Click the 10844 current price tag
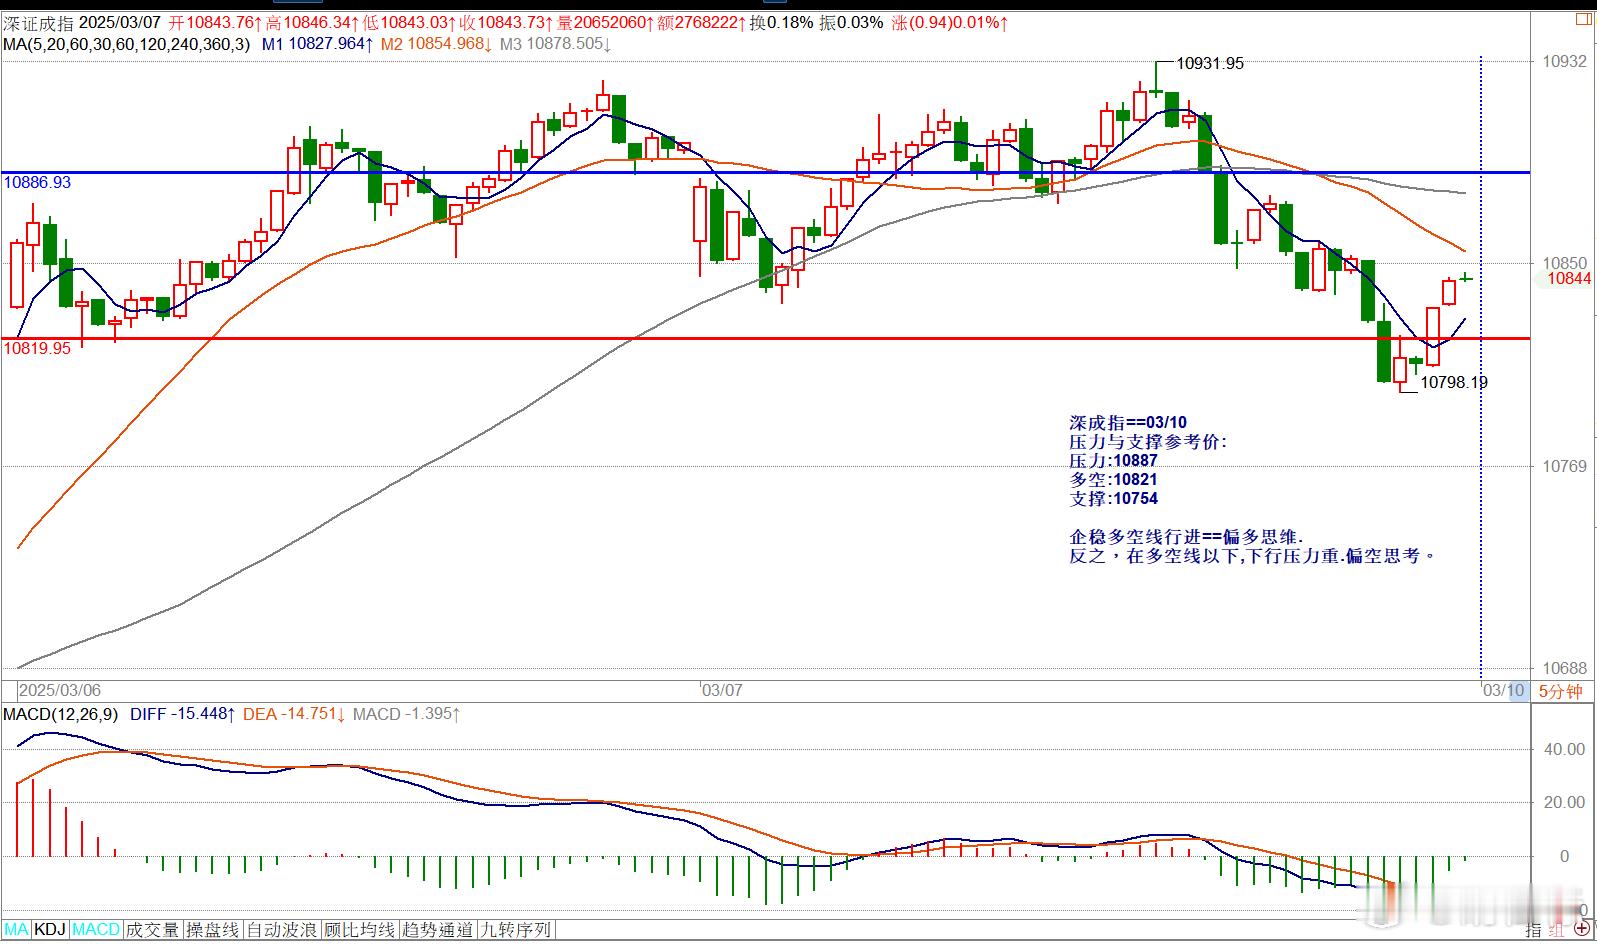Viewport: 1597px width, 945px height. (x=1568, y=278)
